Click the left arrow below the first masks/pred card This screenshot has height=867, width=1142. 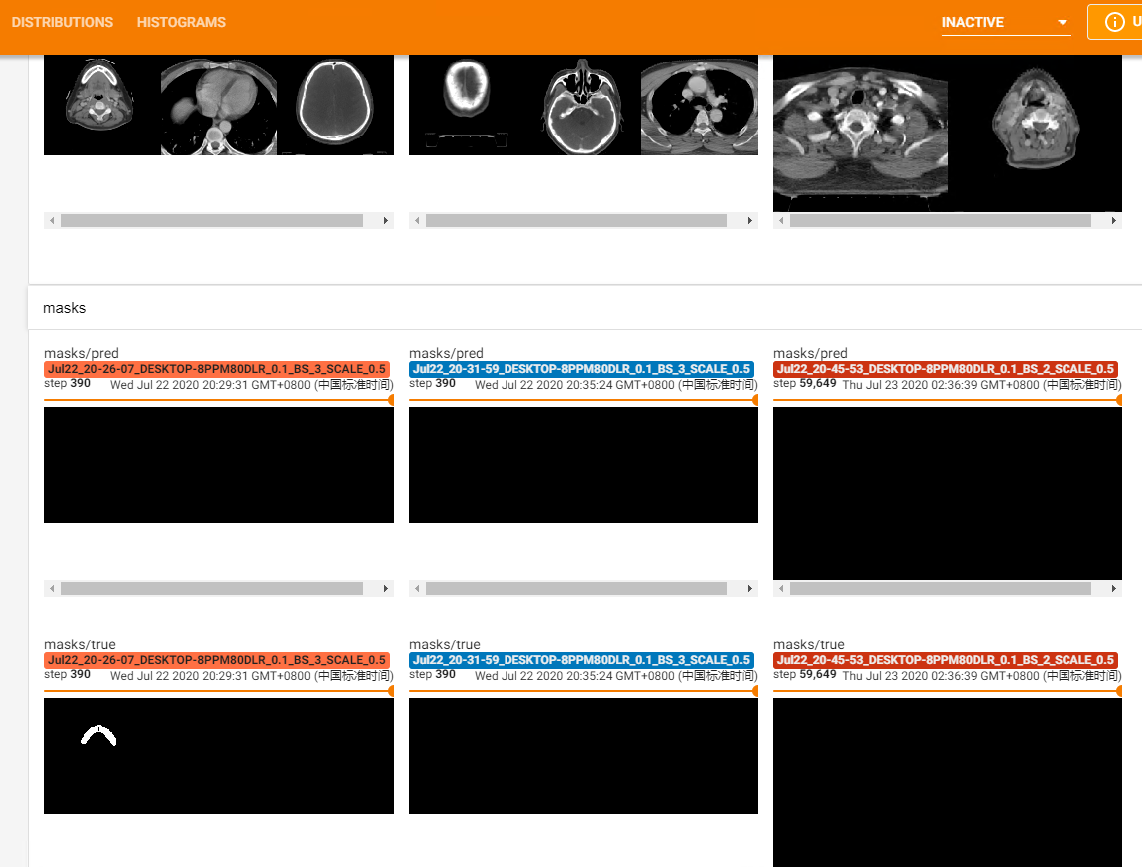pyautogui.click(x=50, y=589)
